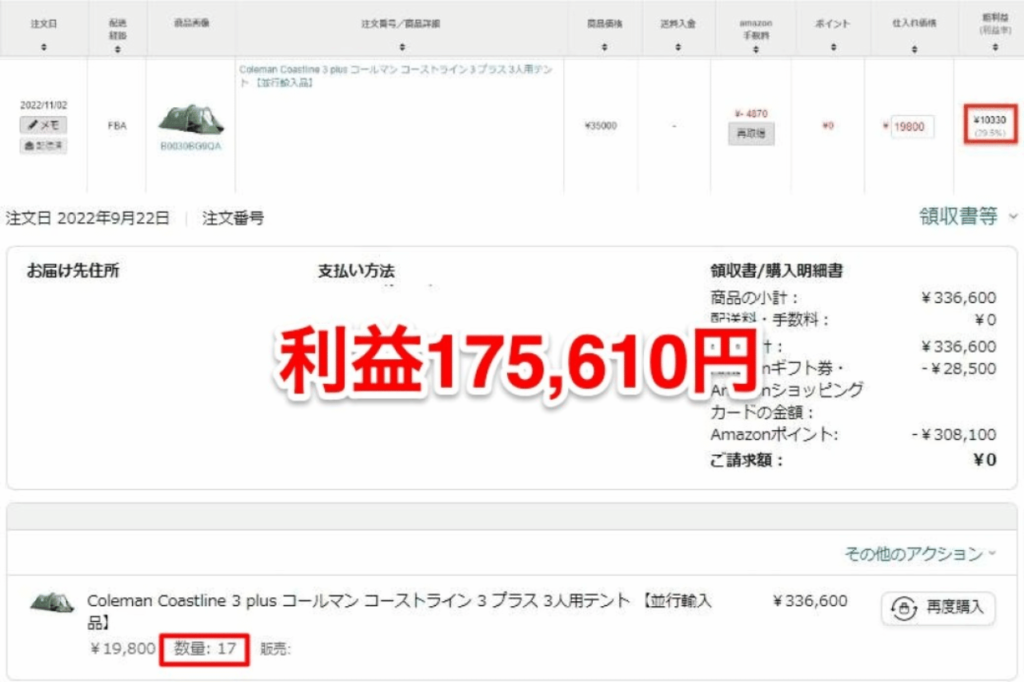1024x682 pixels.
Task: Sort by 送料入金 column arrows
Action: point(678,47)
